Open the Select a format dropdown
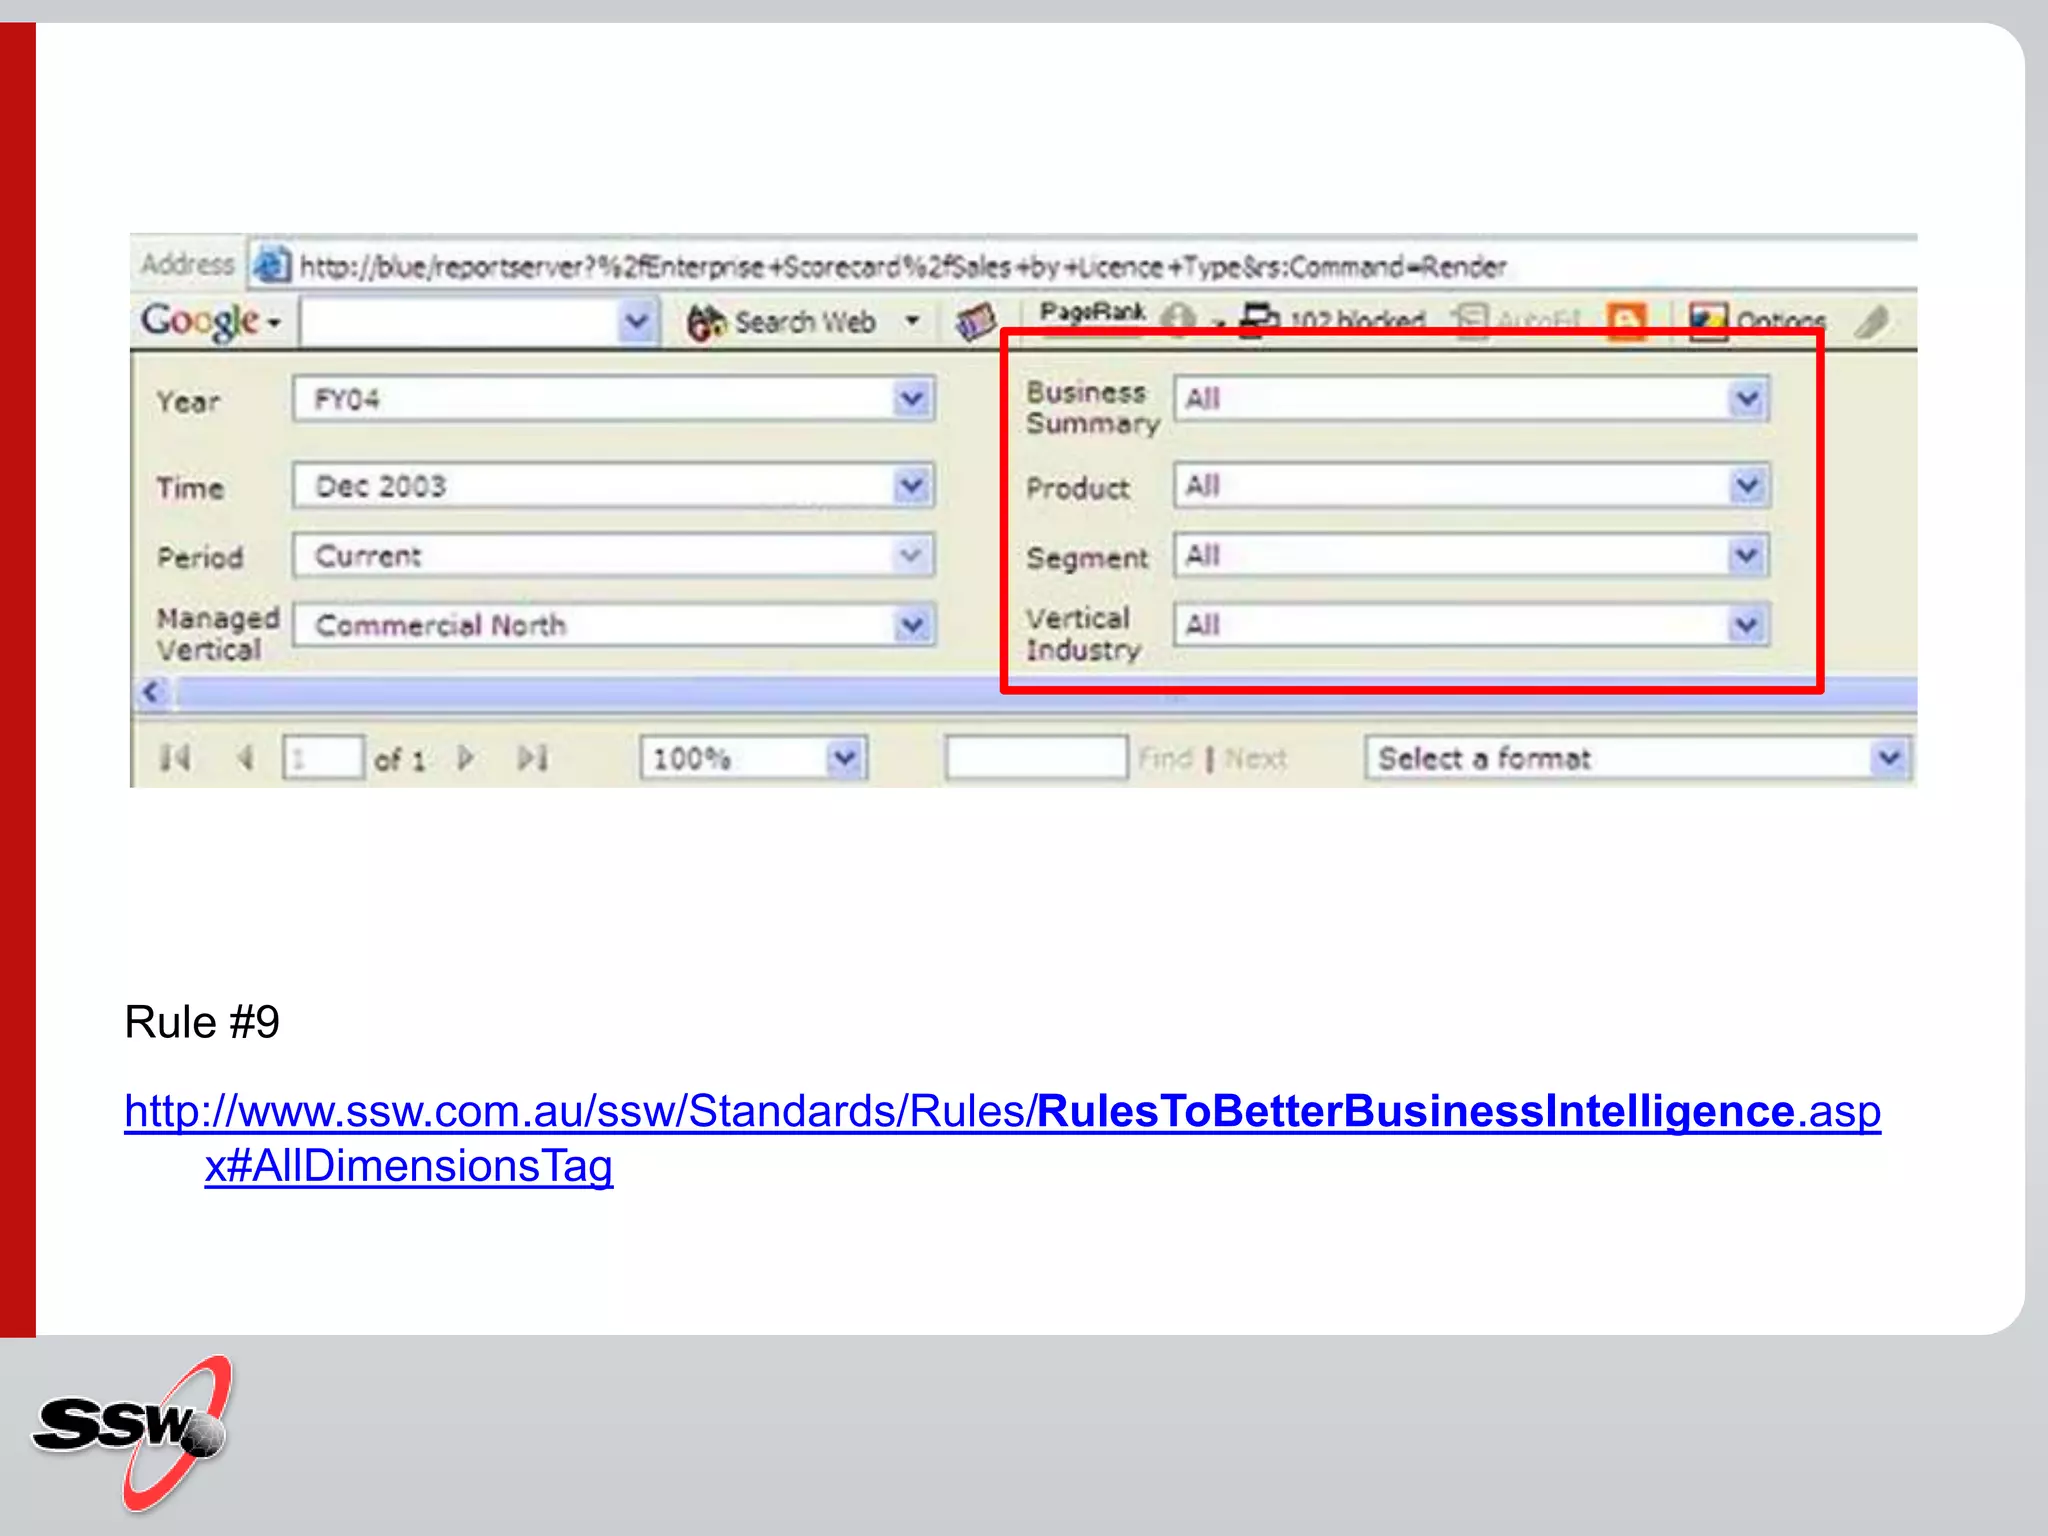Viewport: 2048px width, 1536px height. [1888, 758]
